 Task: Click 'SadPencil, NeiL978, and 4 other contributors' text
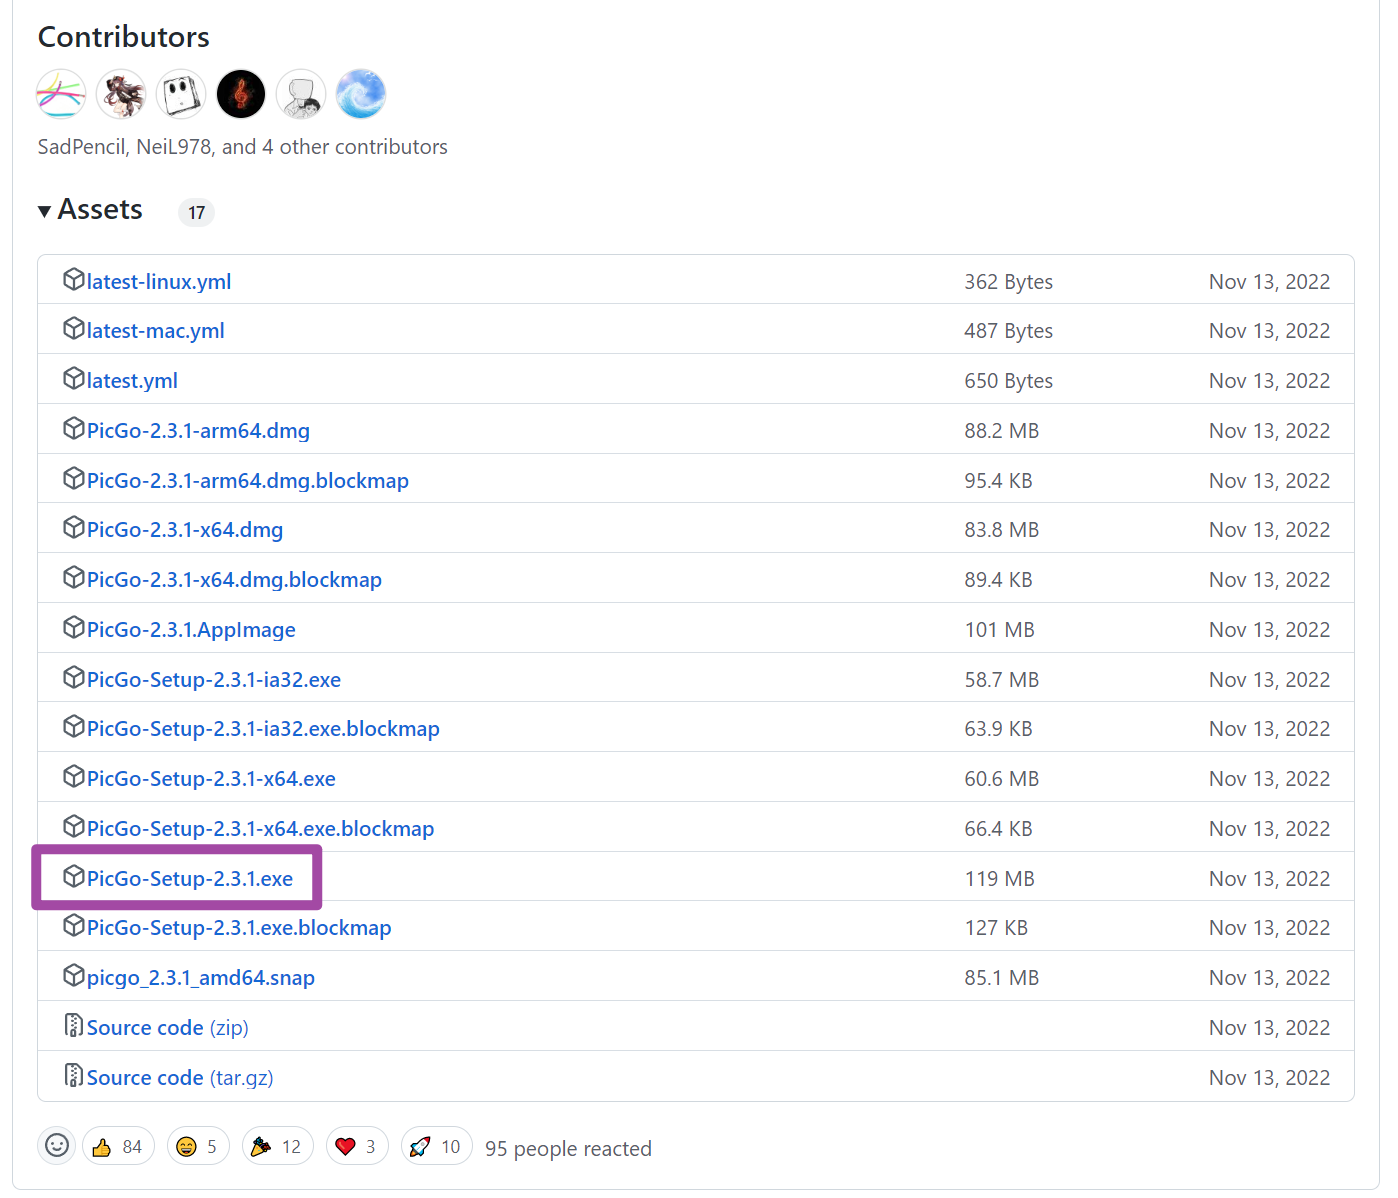(x=243, y=147)
